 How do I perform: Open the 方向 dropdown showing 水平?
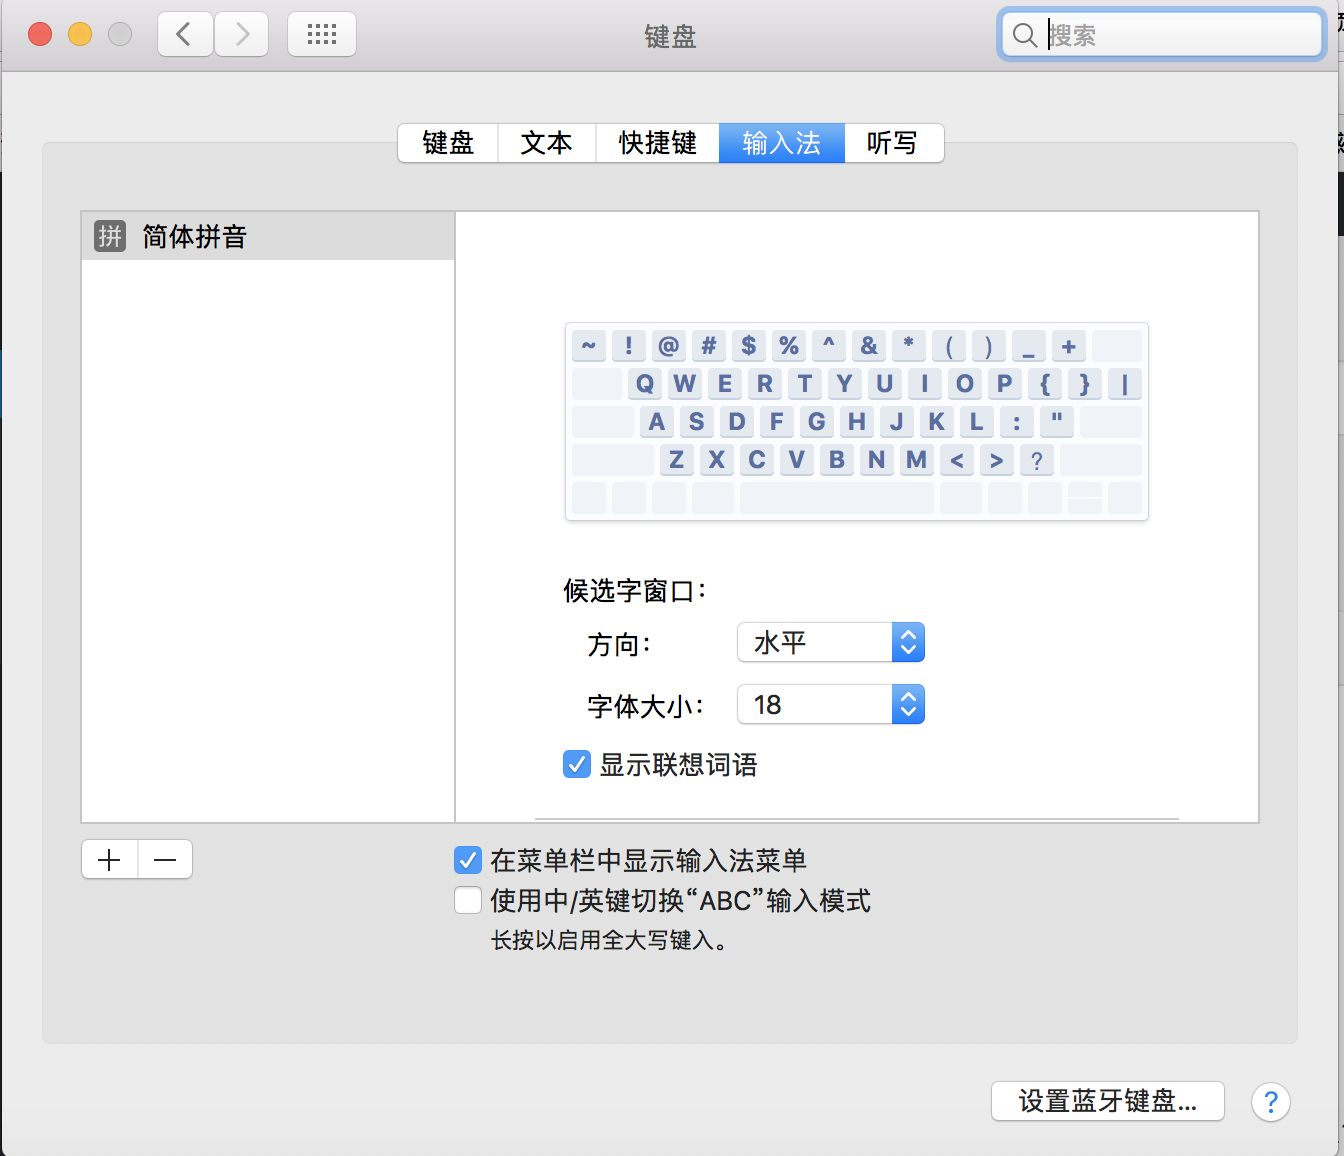830,642
